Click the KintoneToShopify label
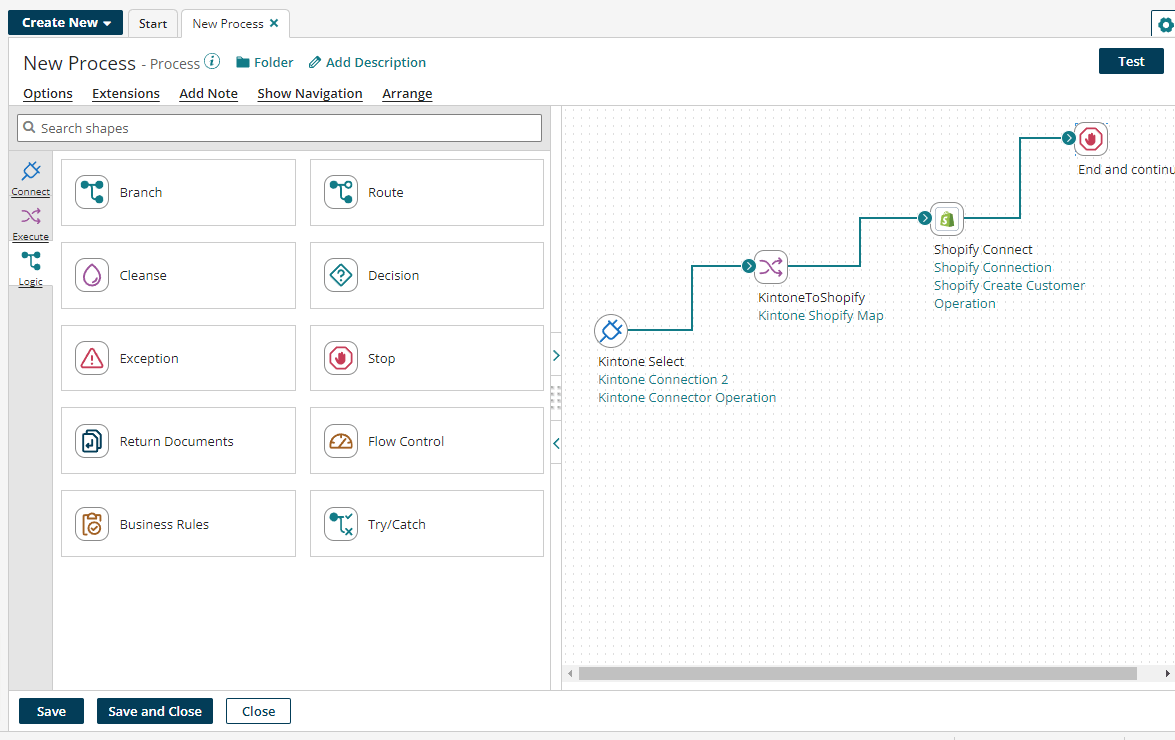Screen dimensions: 1175x740 click(812, 297)
